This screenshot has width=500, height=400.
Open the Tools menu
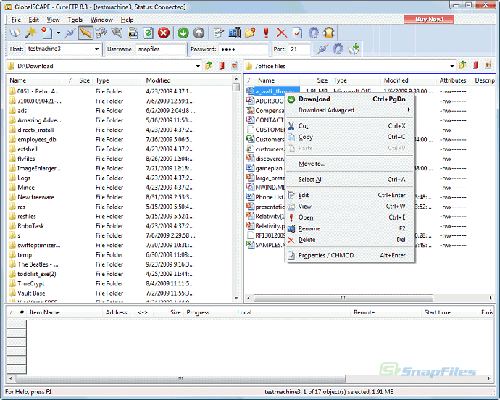75,20
